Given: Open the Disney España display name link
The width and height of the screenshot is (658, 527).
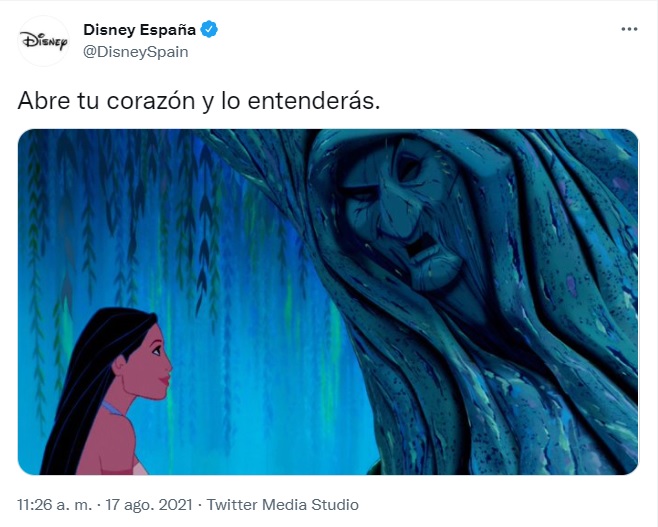Looking at the screenshot, I should coord(139,30).
